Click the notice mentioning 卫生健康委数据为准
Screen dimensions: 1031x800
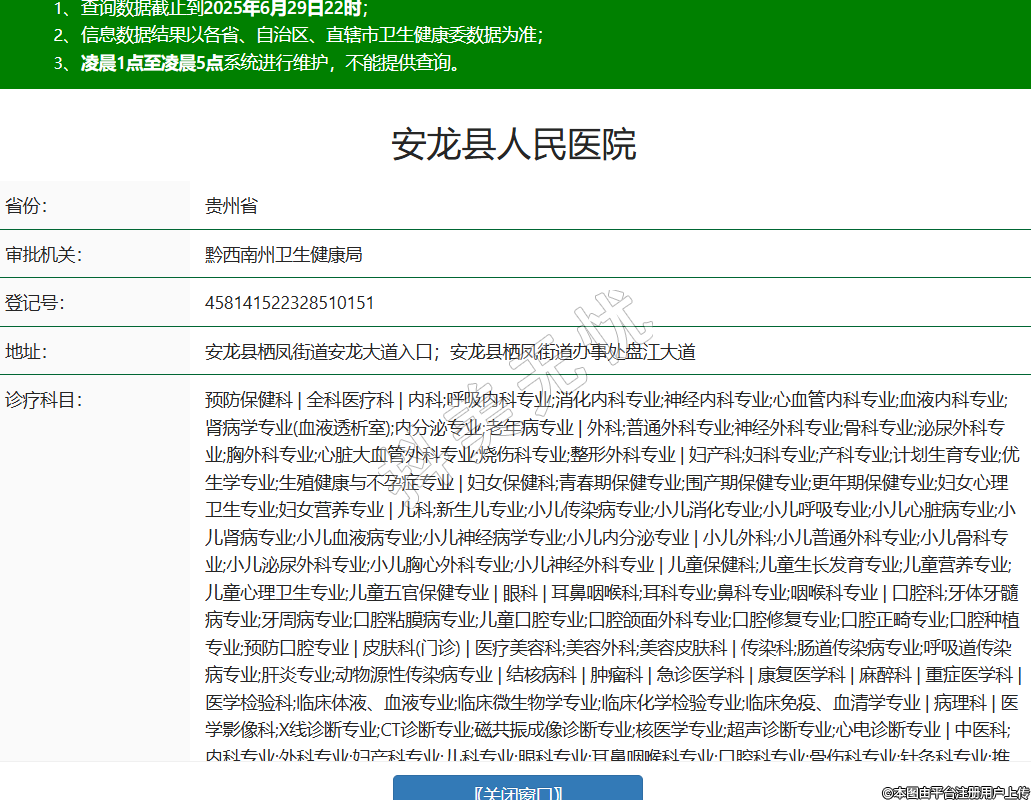tap(311, 36)
